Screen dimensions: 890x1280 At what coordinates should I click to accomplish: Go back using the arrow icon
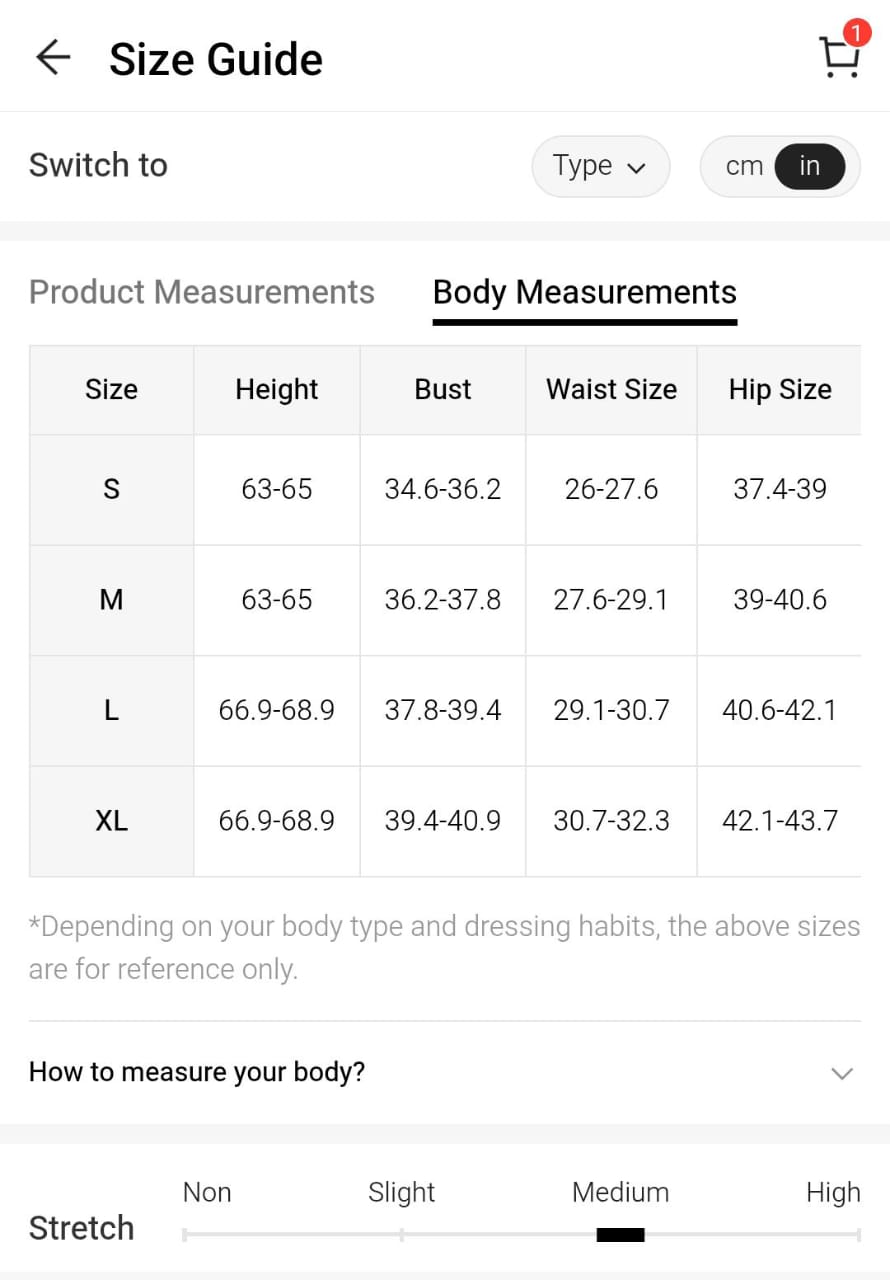53,58
